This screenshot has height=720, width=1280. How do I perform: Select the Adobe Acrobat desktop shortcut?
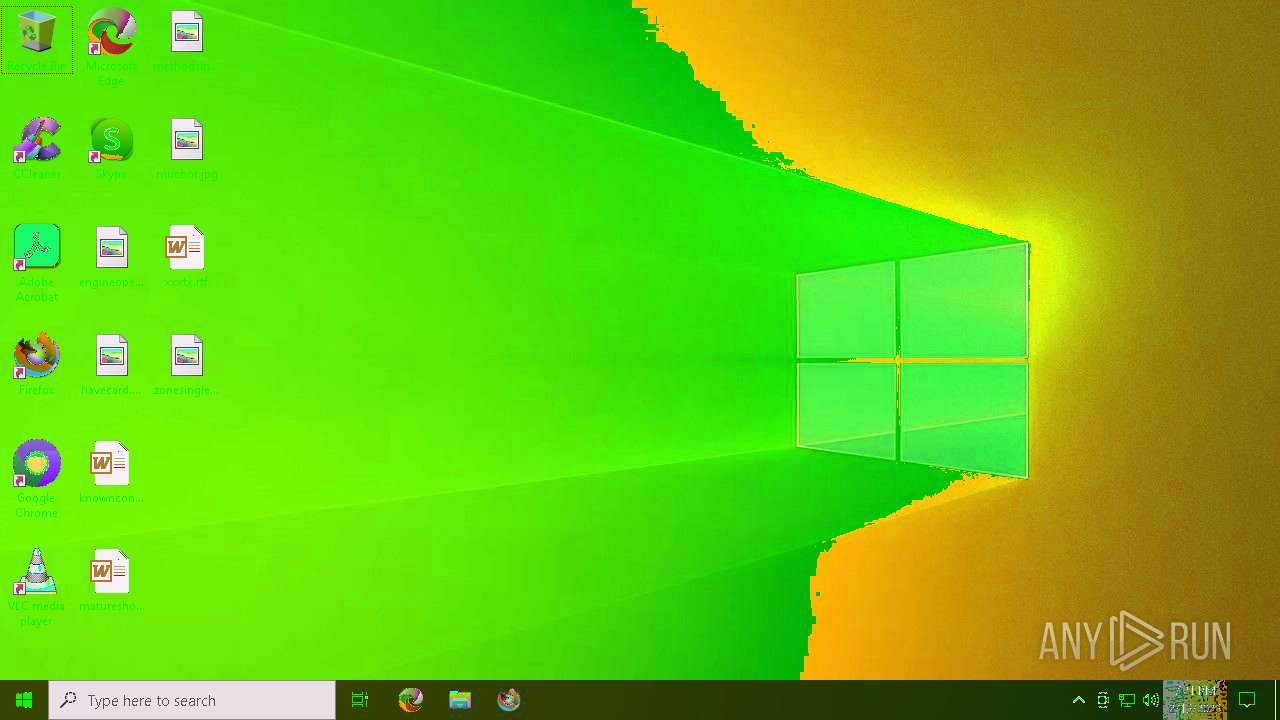(37, 263)
